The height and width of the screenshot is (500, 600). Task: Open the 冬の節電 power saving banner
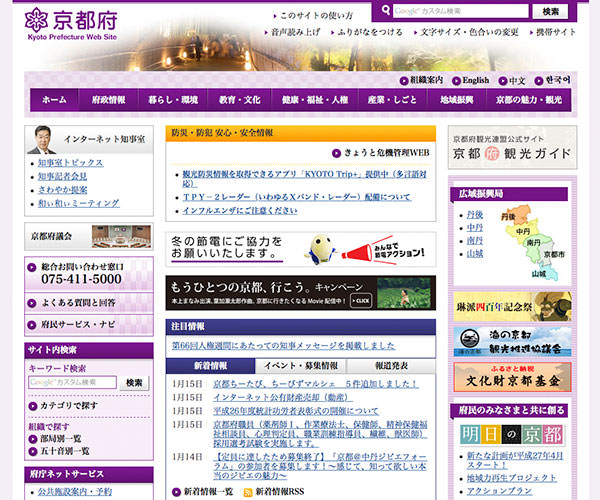(300, 249)
